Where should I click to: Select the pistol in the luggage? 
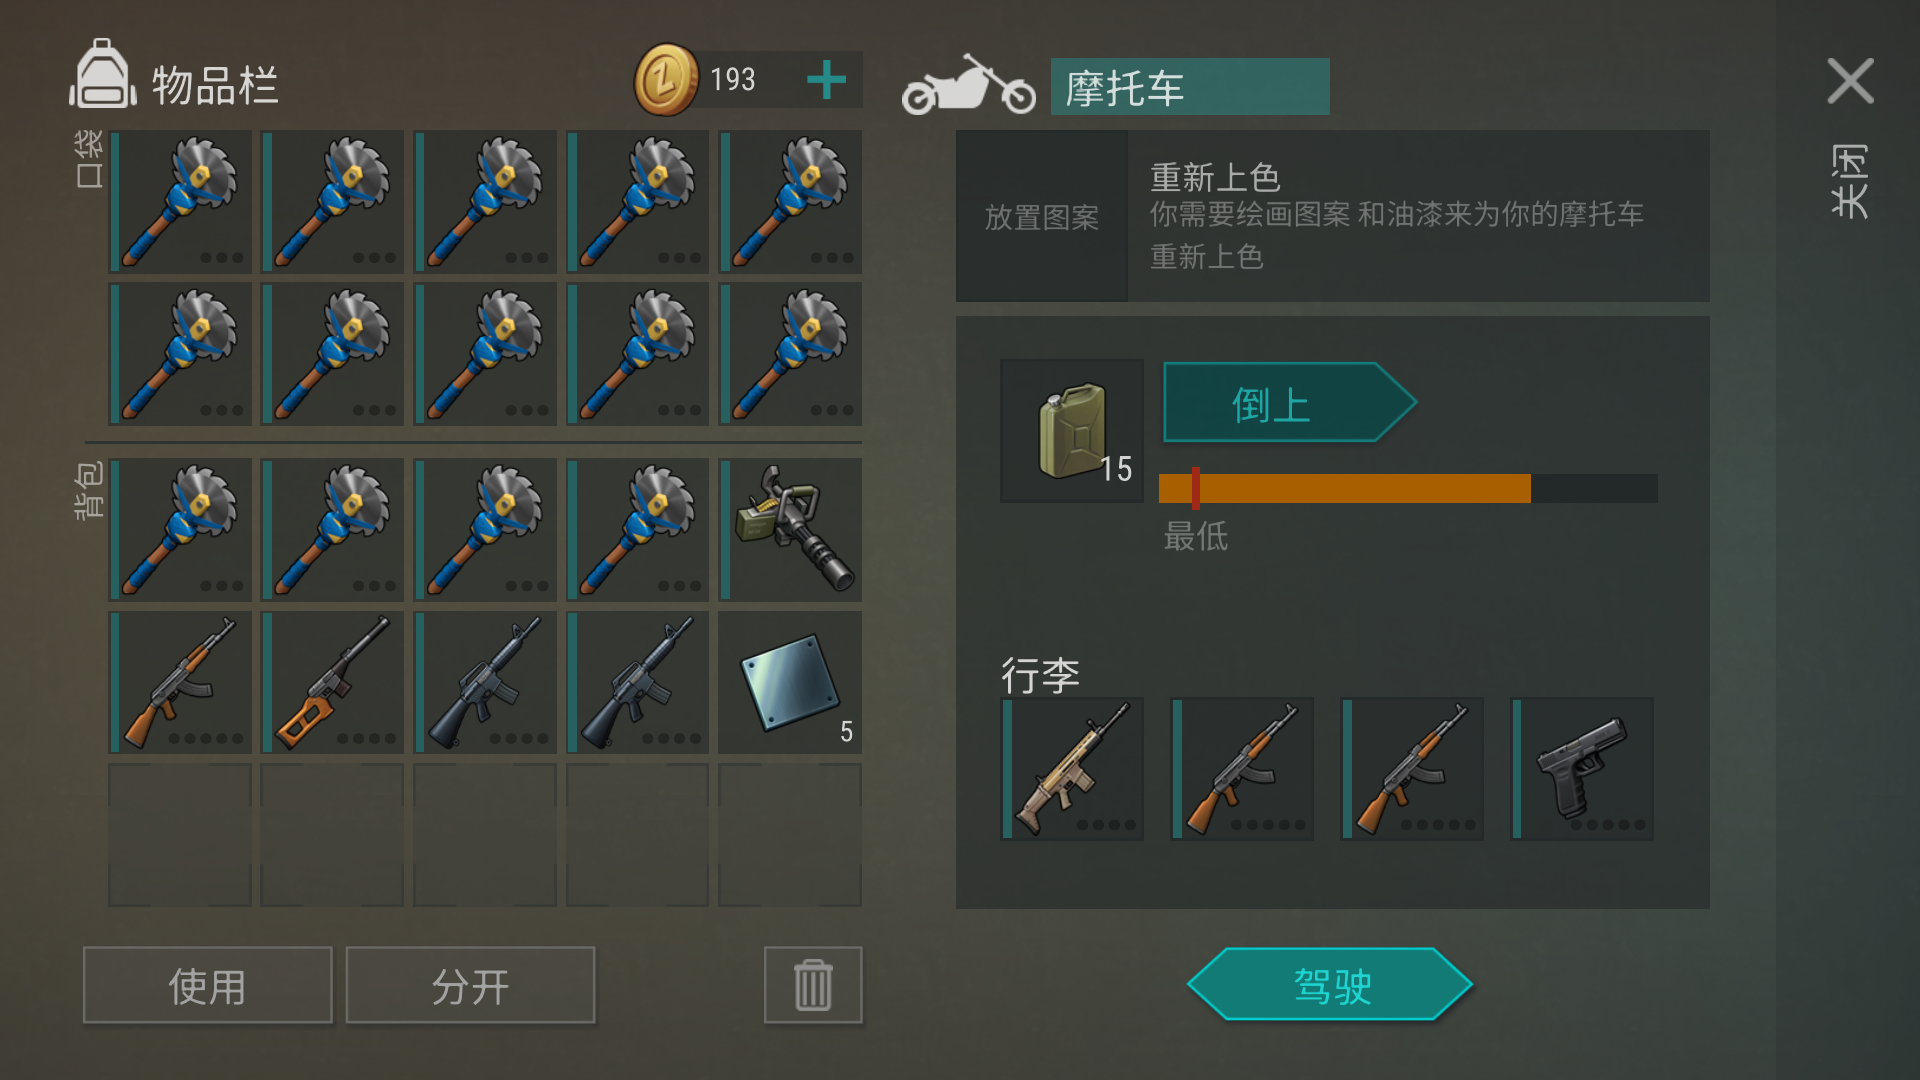pyautogui.click(x=1582, y=769)
